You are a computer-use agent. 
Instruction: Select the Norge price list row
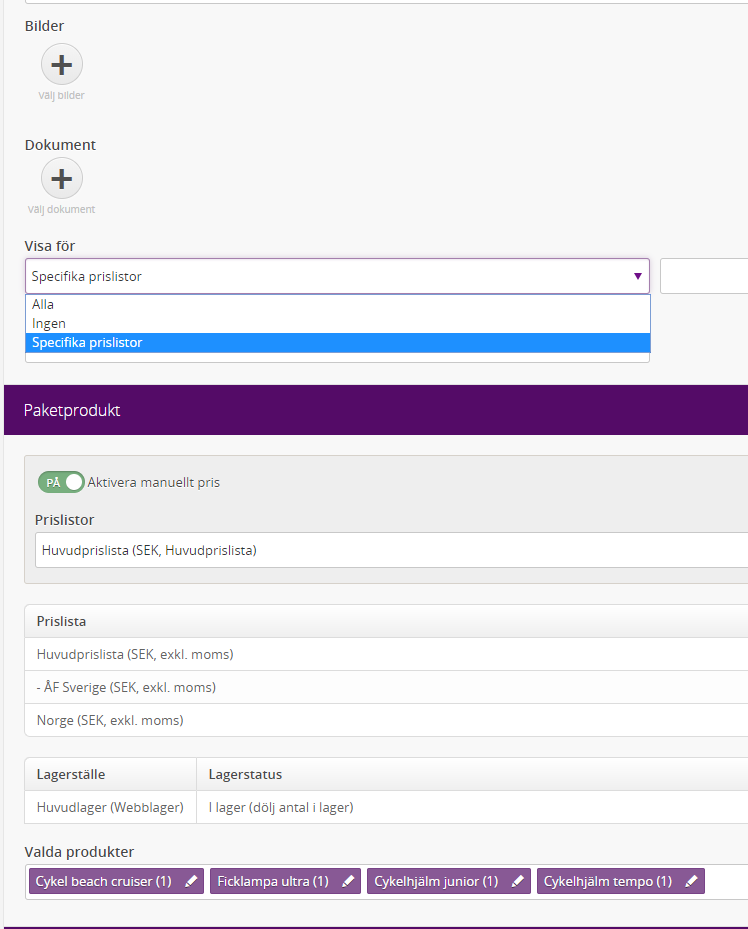coord(386,720)
